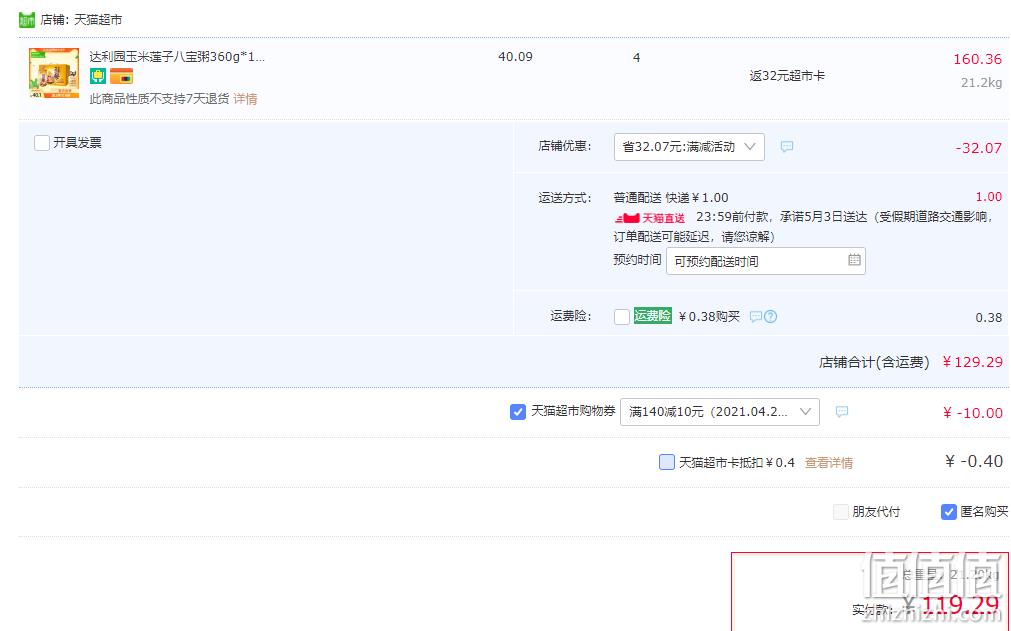Open the 详情 link about 7天退货
Screen dimensions: 1011x631
click(x=245, y=99)
